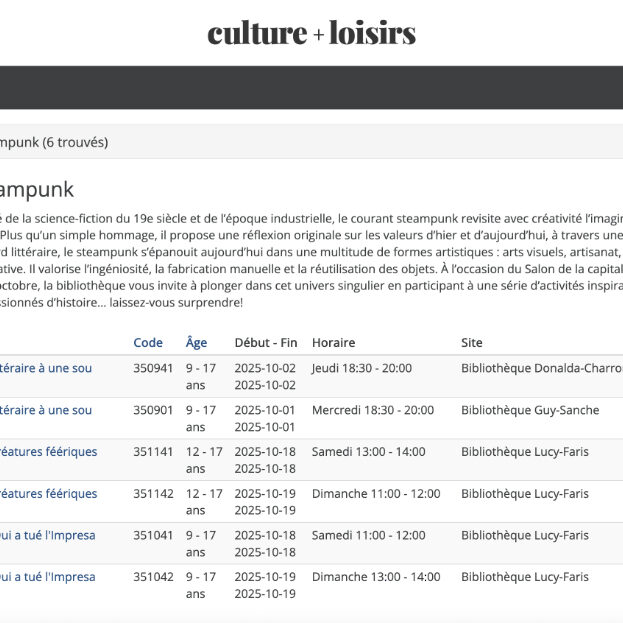Sort the table by Âge column
Screen dimensions: 623x623
point(196,342)
